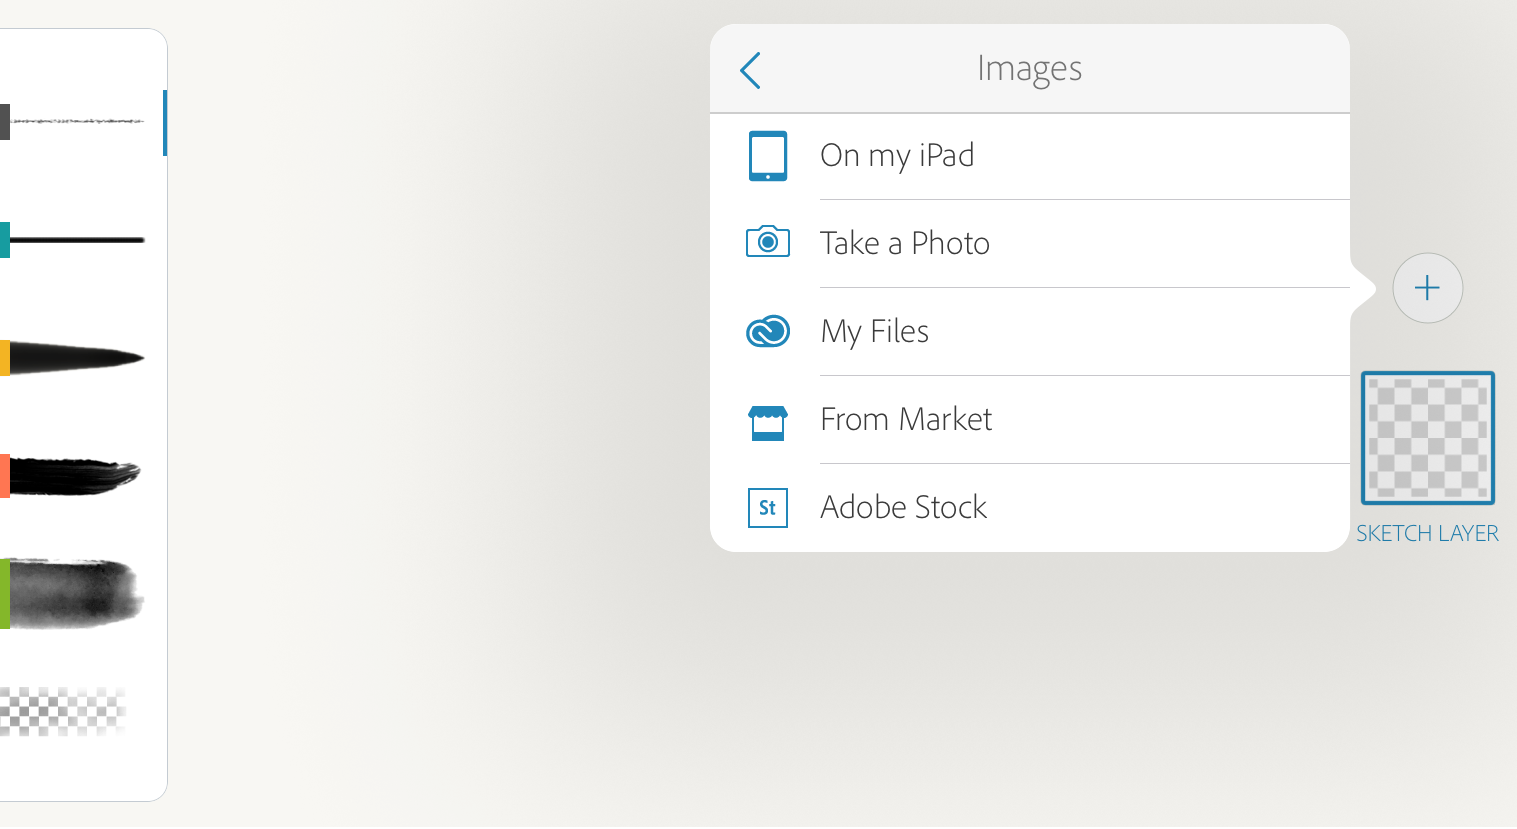Image resolution: width=1517 pixels, height=829 pixels.
Task: Select the pencil brush tool
Action: pyautogui.click(x=70, y=122)
